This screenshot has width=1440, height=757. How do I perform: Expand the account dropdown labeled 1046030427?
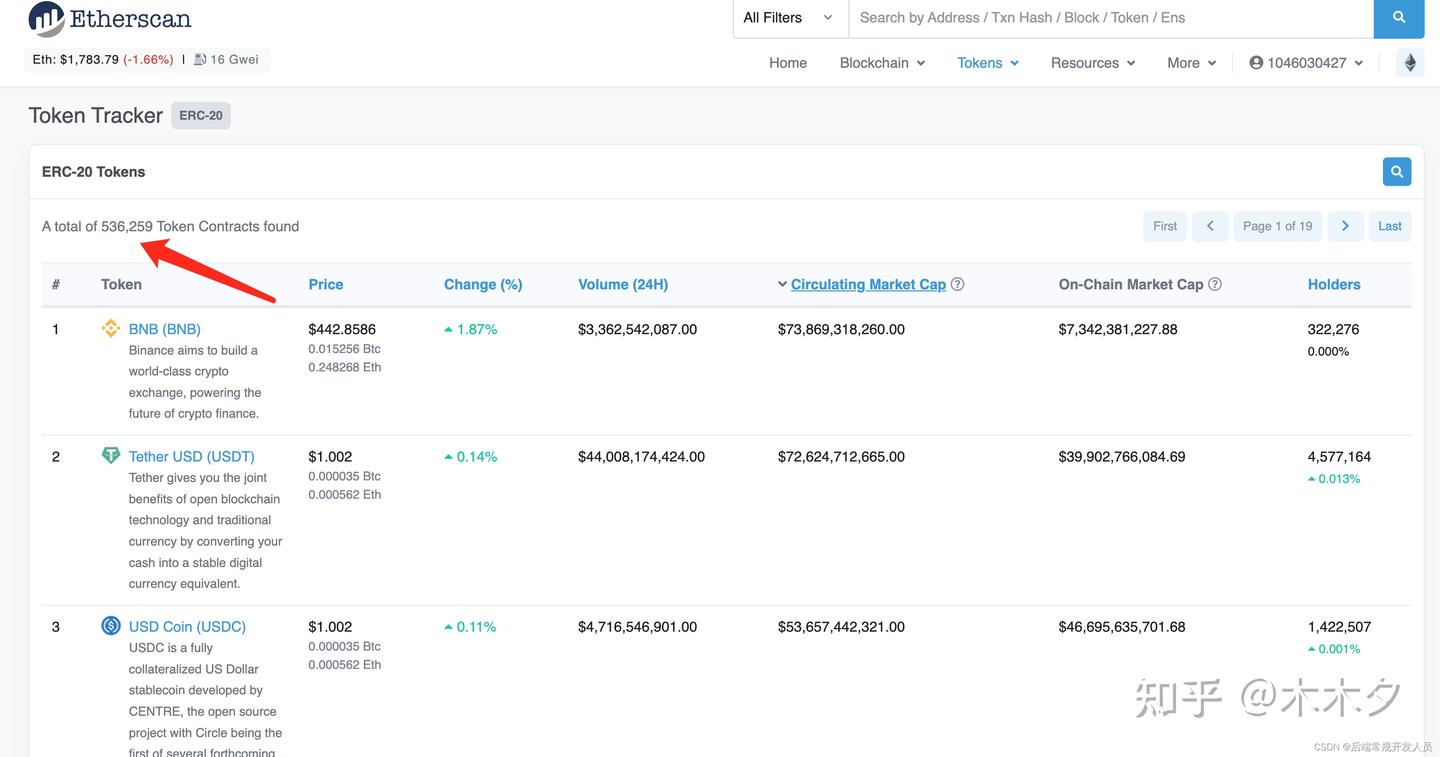point(1305,61)
